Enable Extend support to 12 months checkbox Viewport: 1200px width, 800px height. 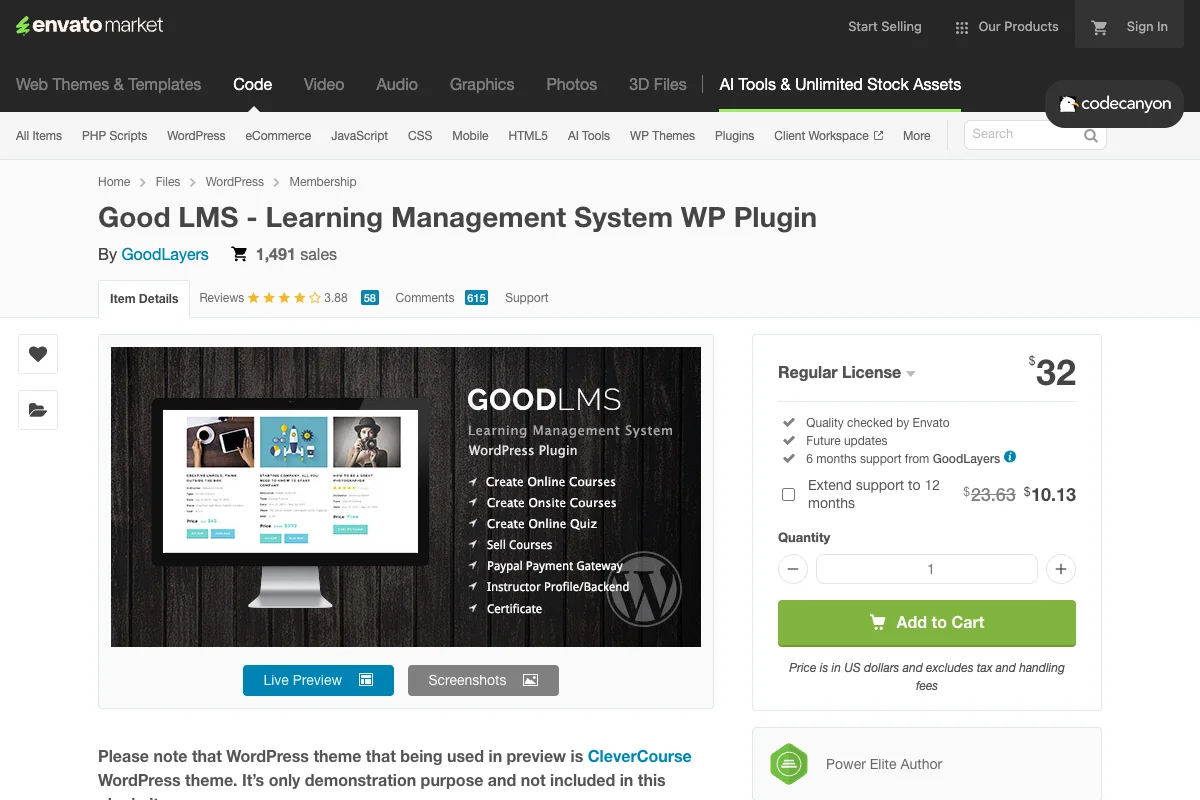(788, 494)
